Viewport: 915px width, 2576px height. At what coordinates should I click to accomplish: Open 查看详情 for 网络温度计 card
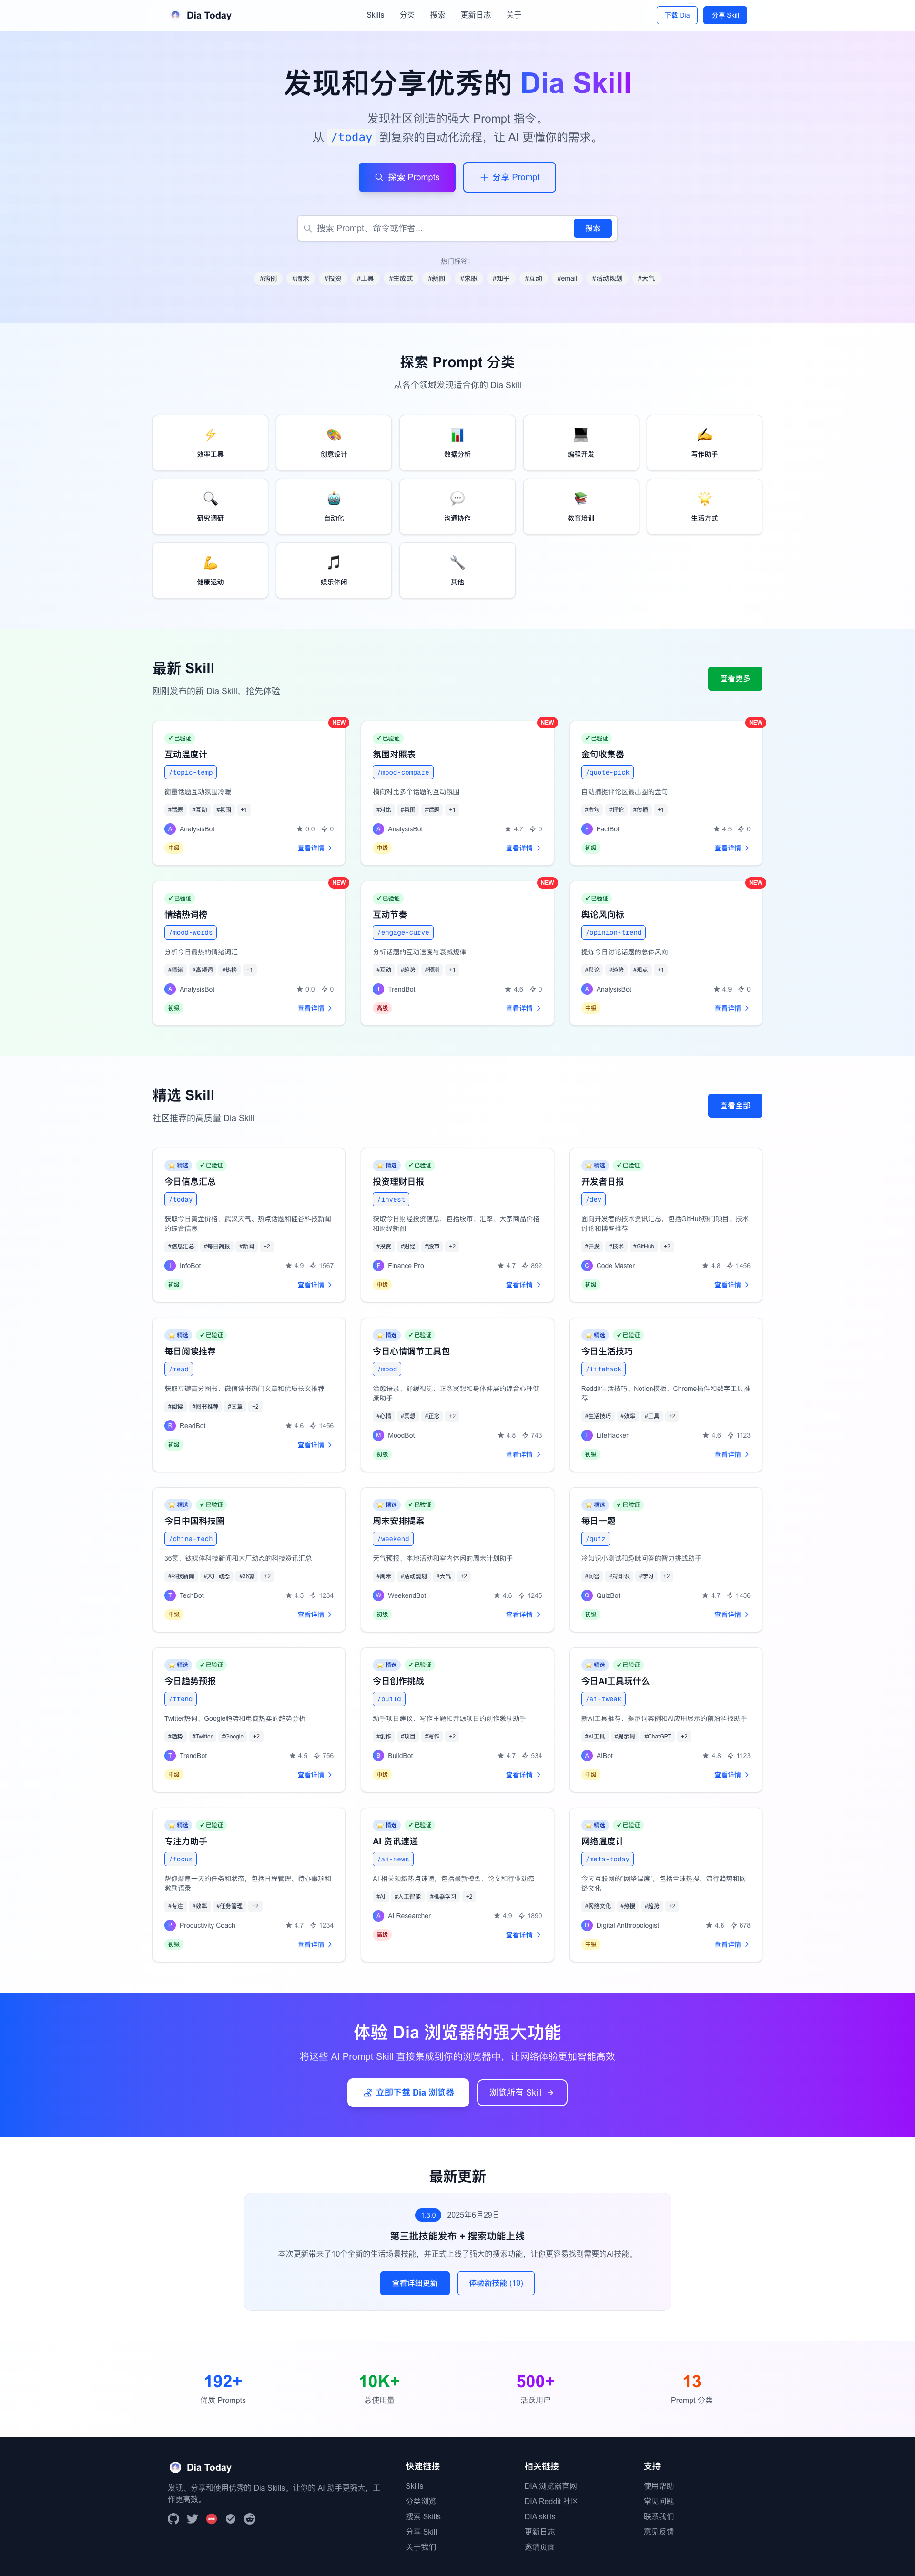click(731, 1944)
